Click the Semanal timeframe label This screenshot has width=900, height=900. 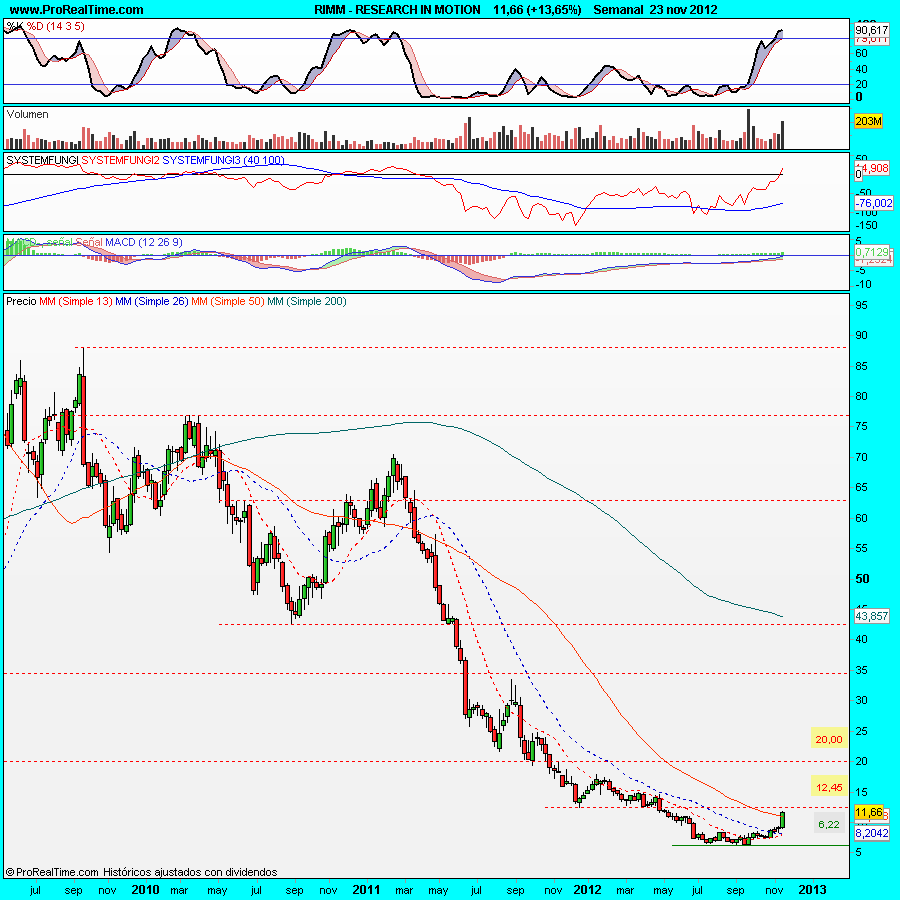619,10
